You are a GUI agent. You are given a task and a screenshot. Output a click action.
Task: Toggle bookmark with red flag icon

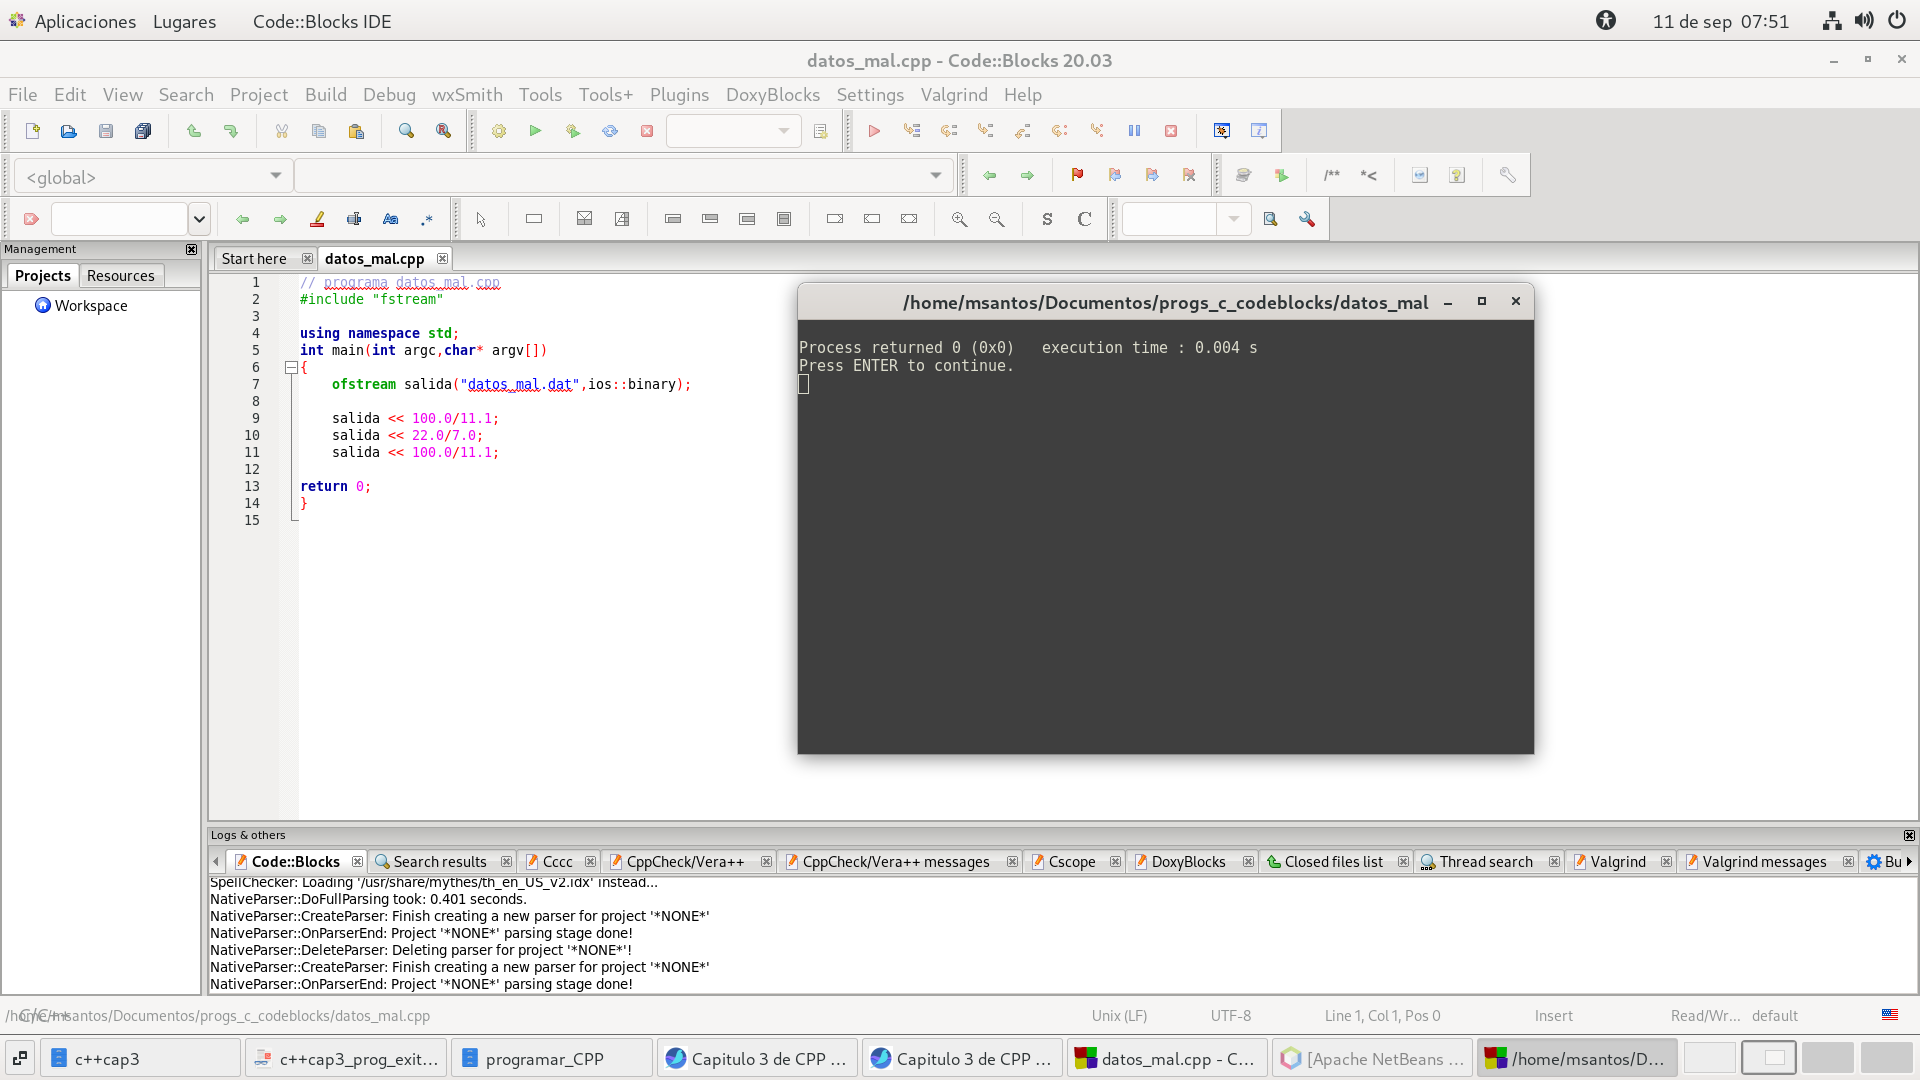[x=1077, y=175]
